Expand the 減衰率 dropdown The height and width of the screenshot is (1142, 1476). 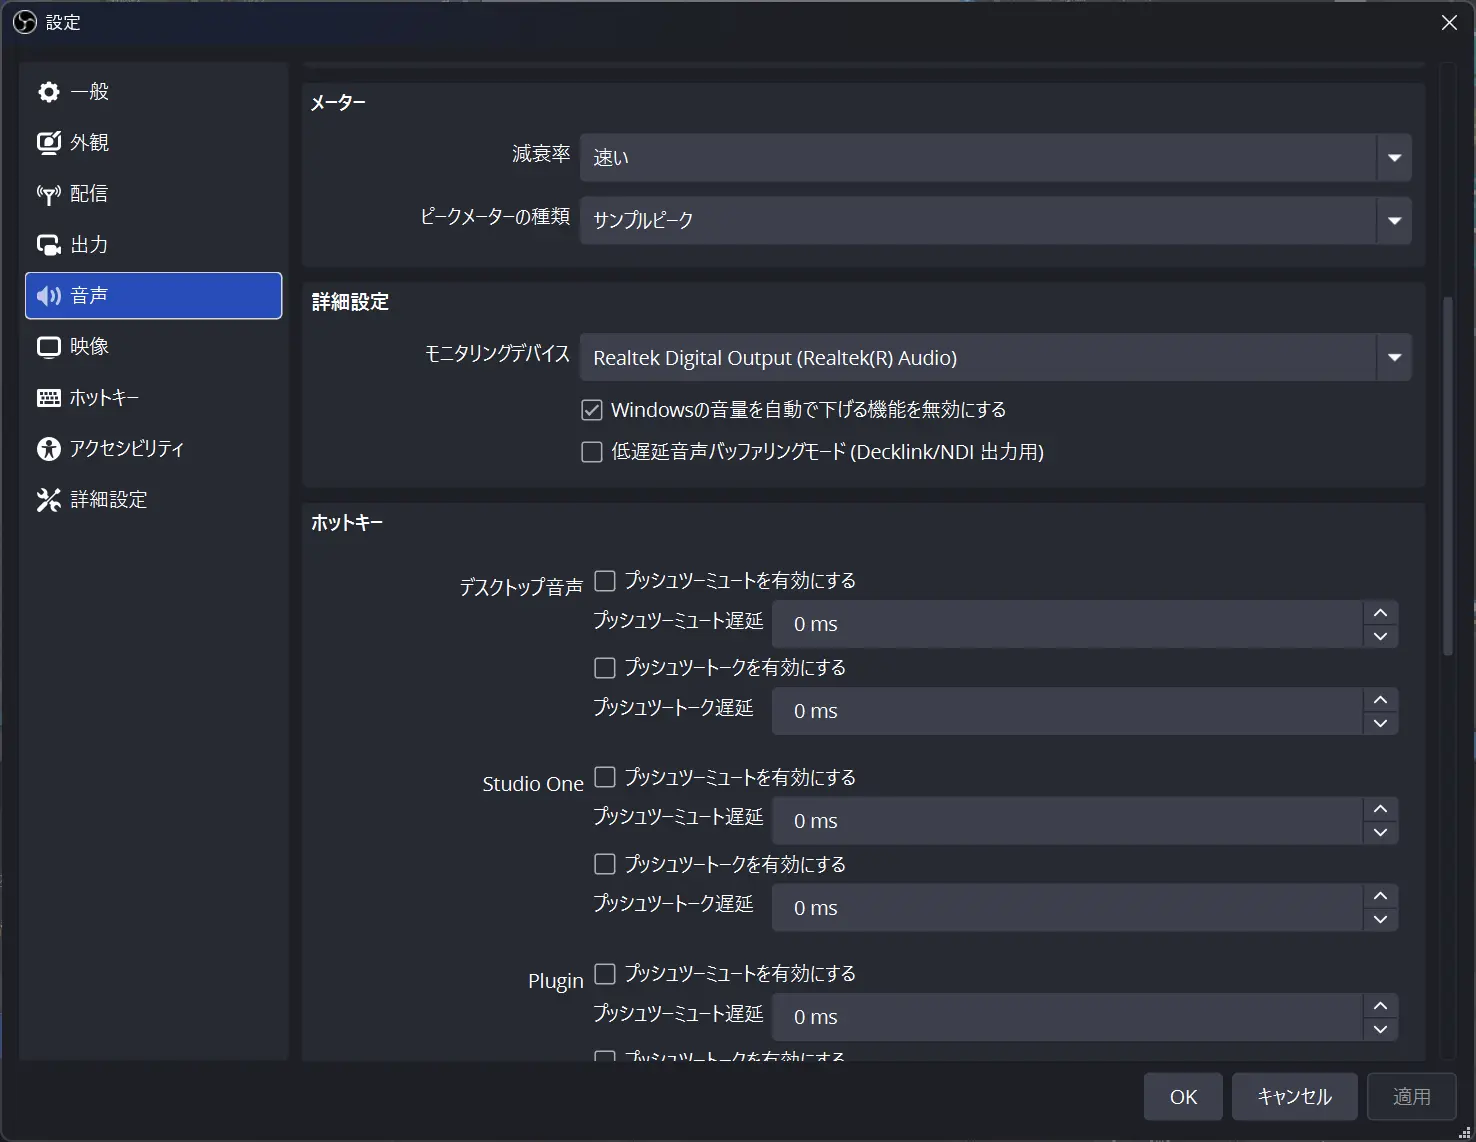click(x=1394, y=158)
